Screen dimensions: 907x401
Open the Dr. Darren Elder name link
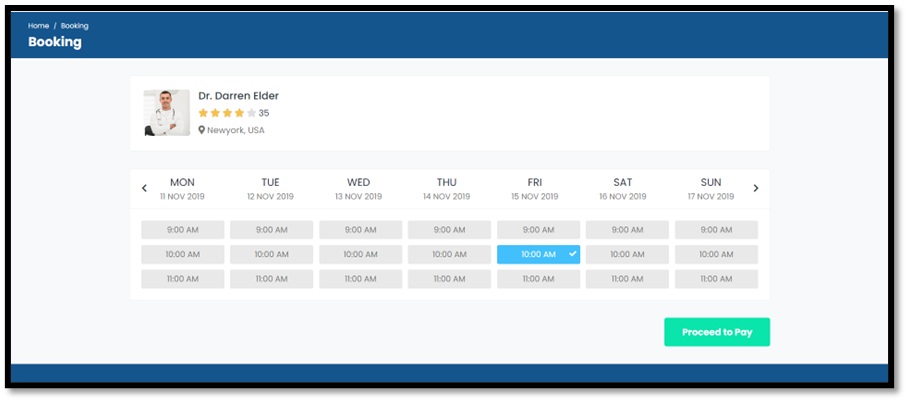coord(238,96)
